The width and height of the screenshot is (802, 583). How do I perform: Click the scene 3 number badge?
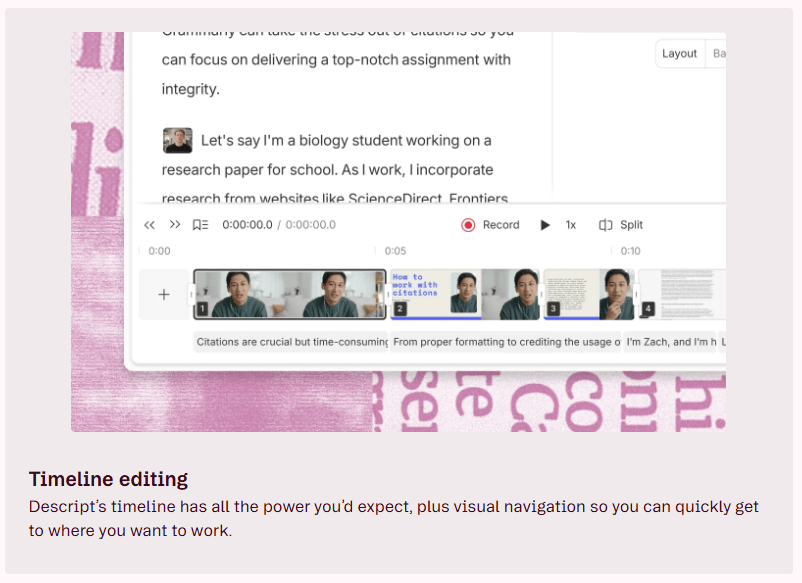[553, 309]
